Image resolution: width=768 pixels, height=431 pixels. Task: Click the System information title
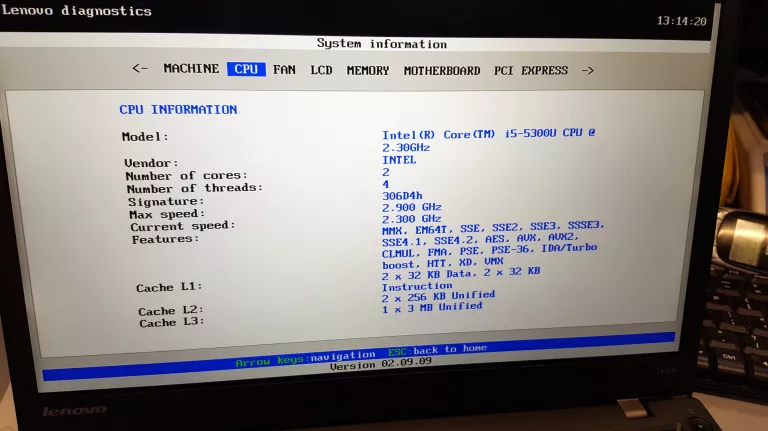[382, 44]
